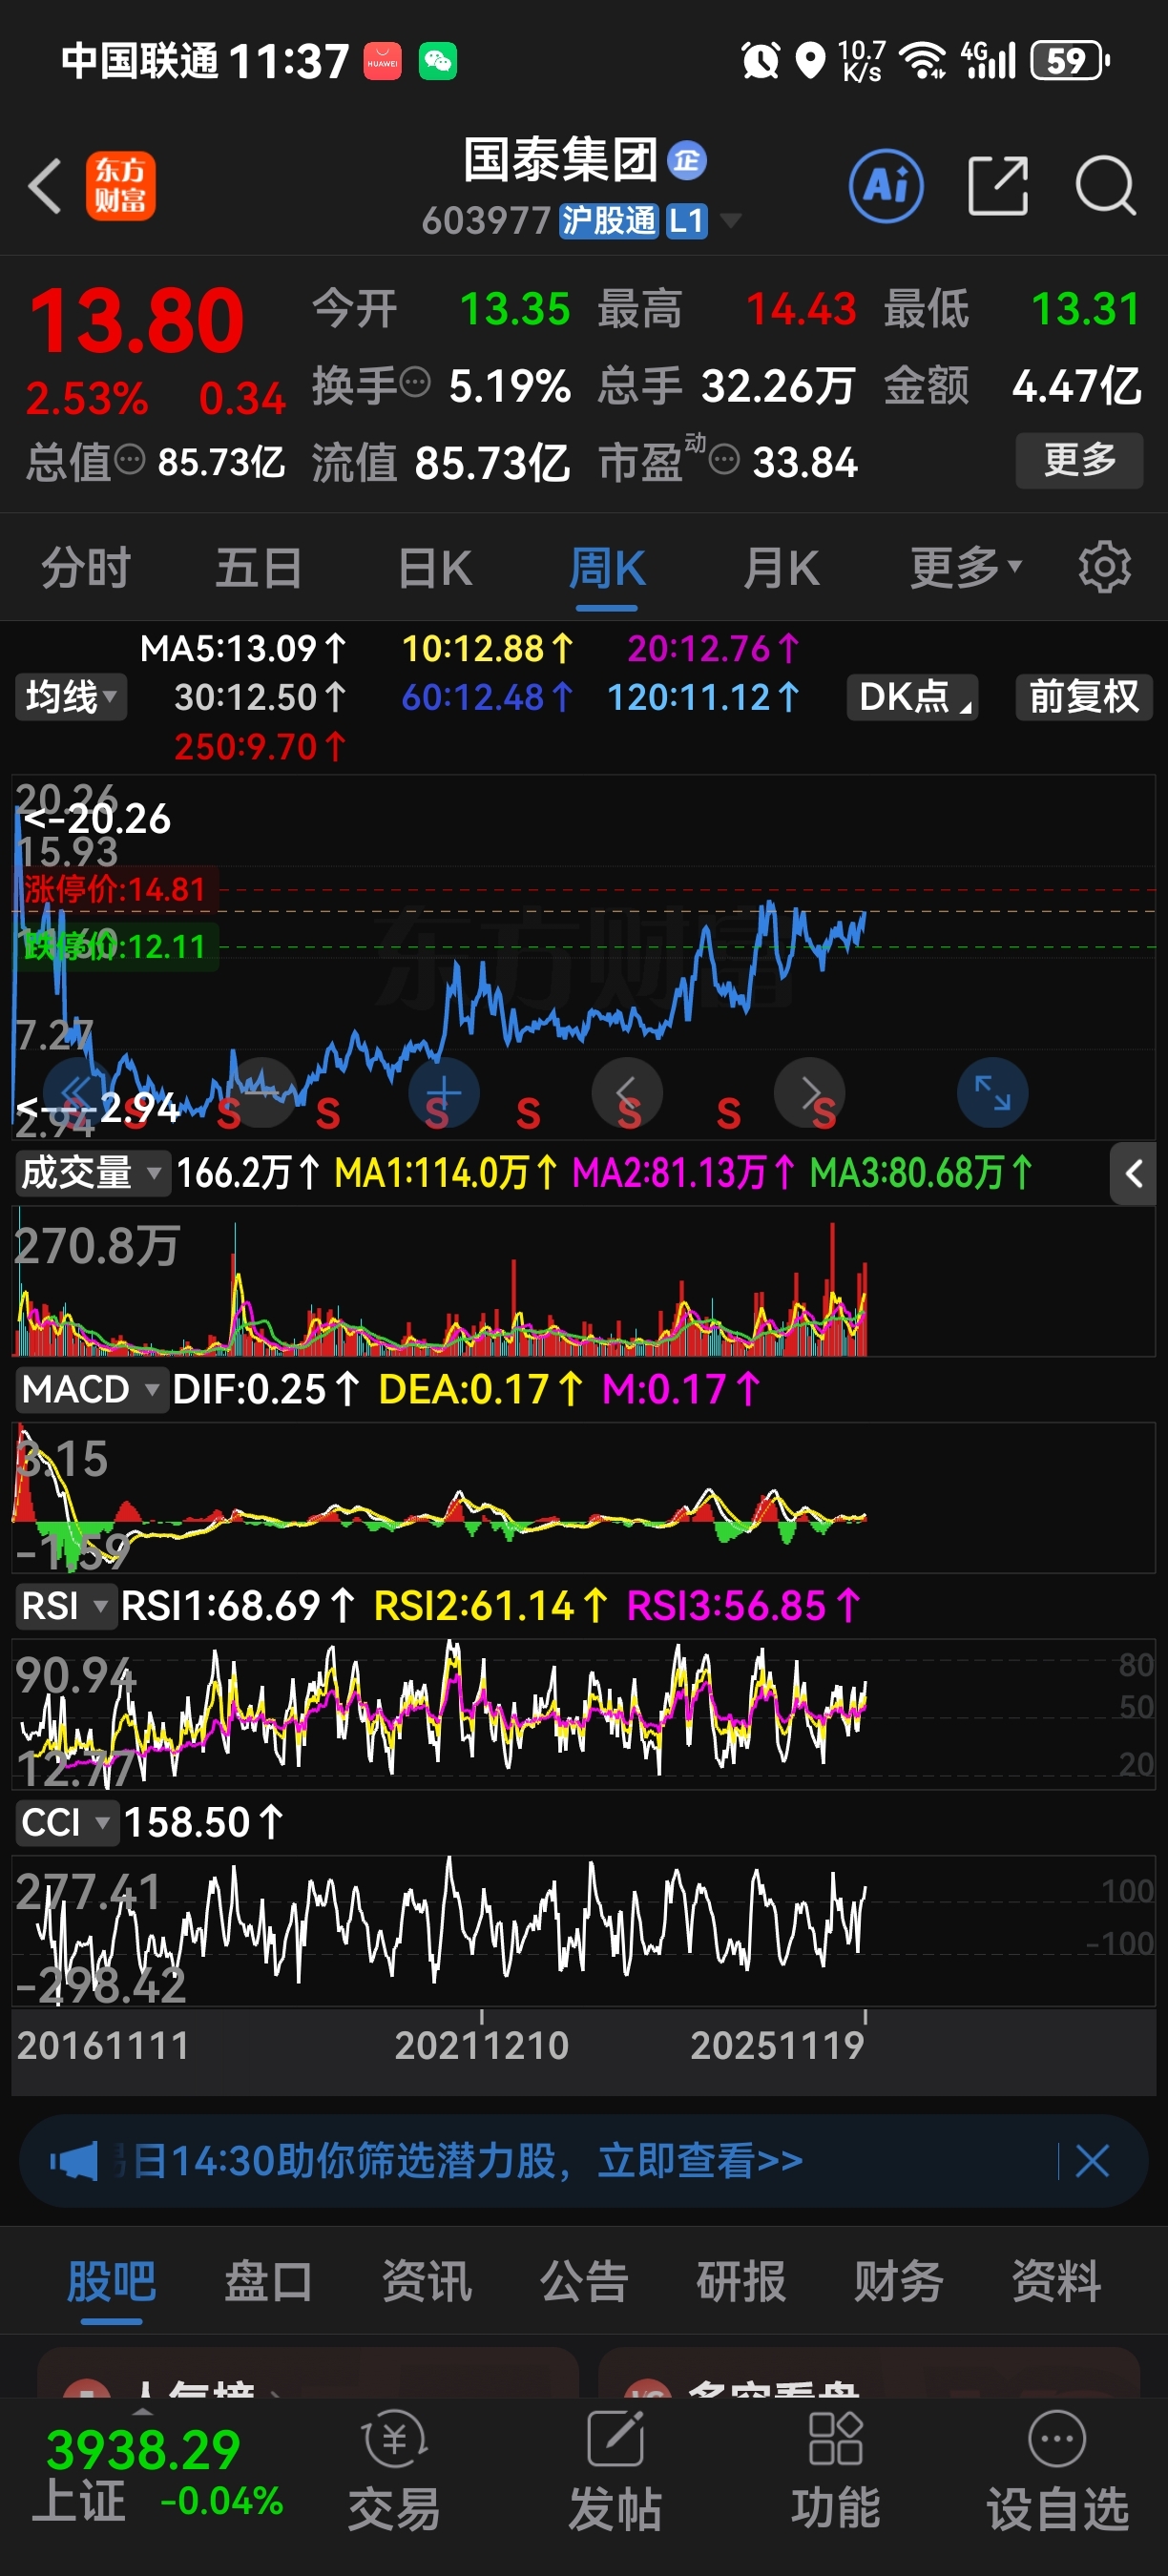This screenshot has height=2576, width=1168.
Task: Switch to 月K chart tab
Action: [781, 567]
